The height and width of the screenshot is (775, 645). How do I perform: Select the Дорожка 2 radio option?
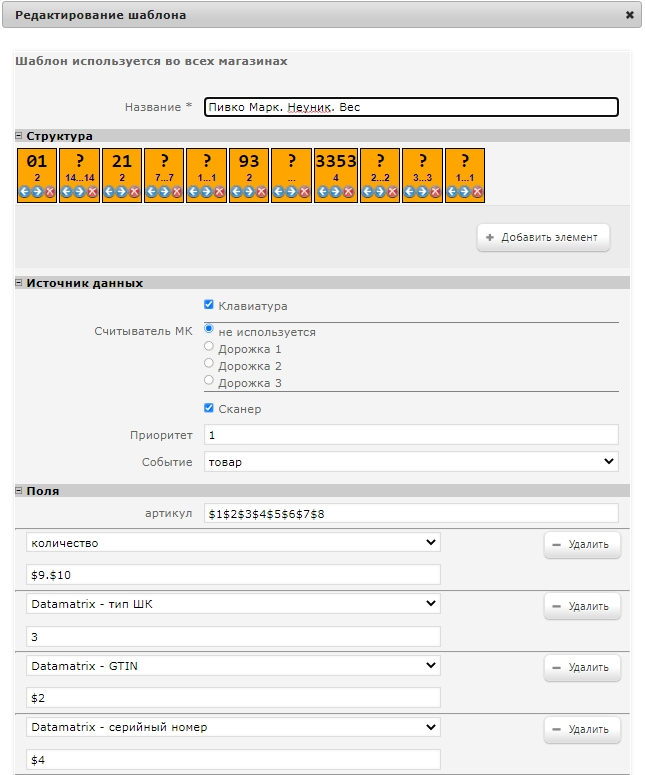tap(209, 363)
